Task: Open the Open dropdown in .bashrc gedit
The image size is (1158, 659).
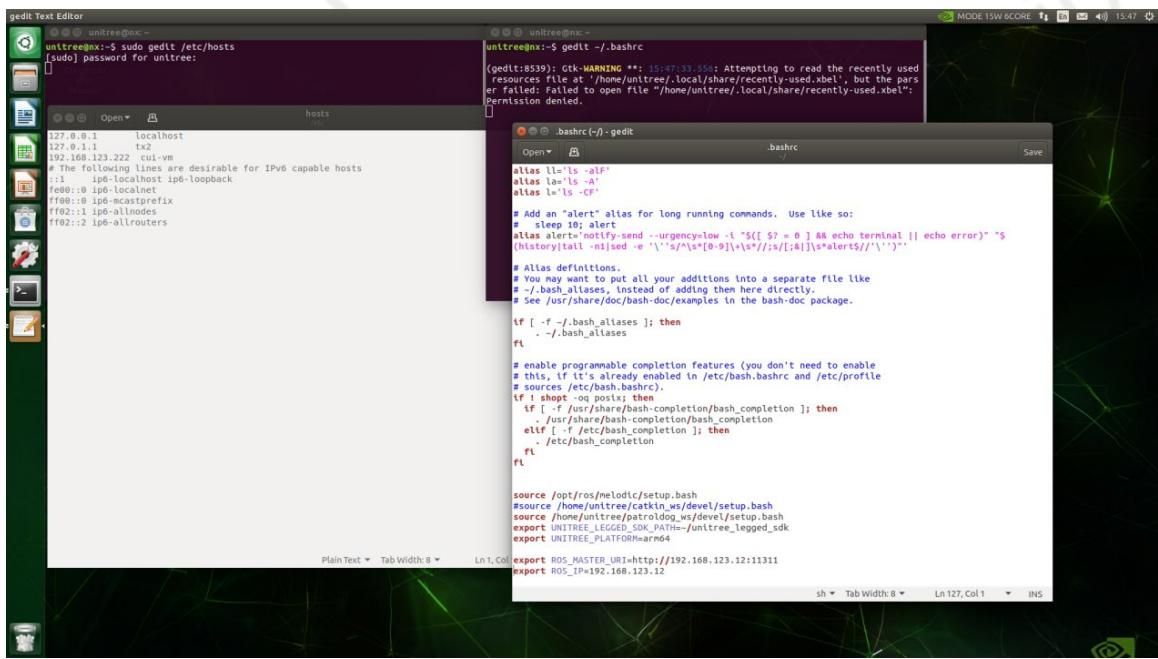Action: (537, 152)
